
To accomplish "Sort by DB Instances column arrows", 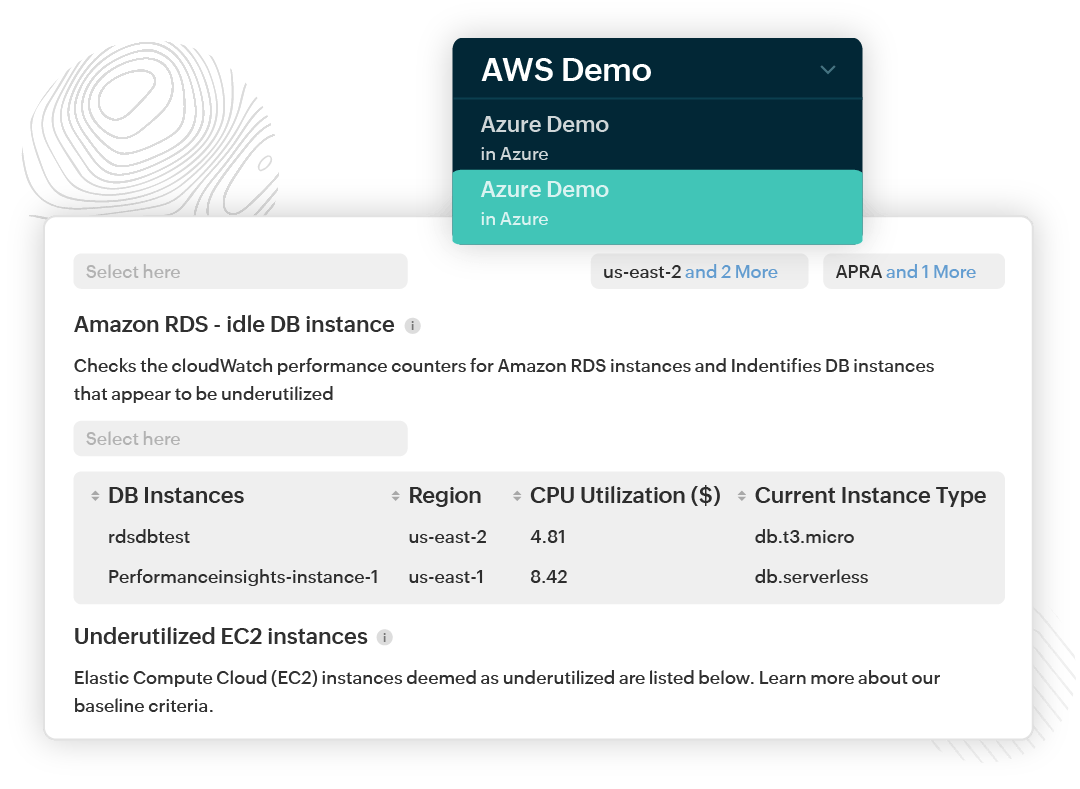I will 96,496.
